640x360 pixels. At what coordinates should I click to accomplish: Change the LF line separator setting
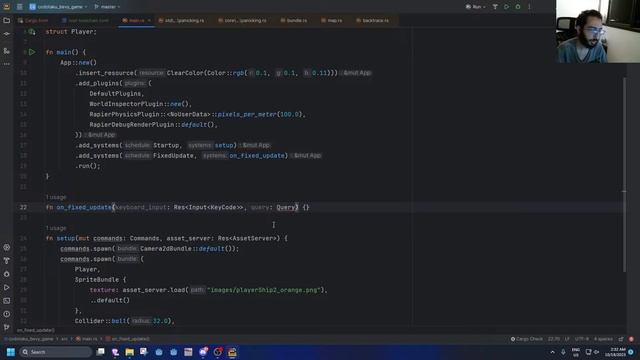(x=567, y=339)
